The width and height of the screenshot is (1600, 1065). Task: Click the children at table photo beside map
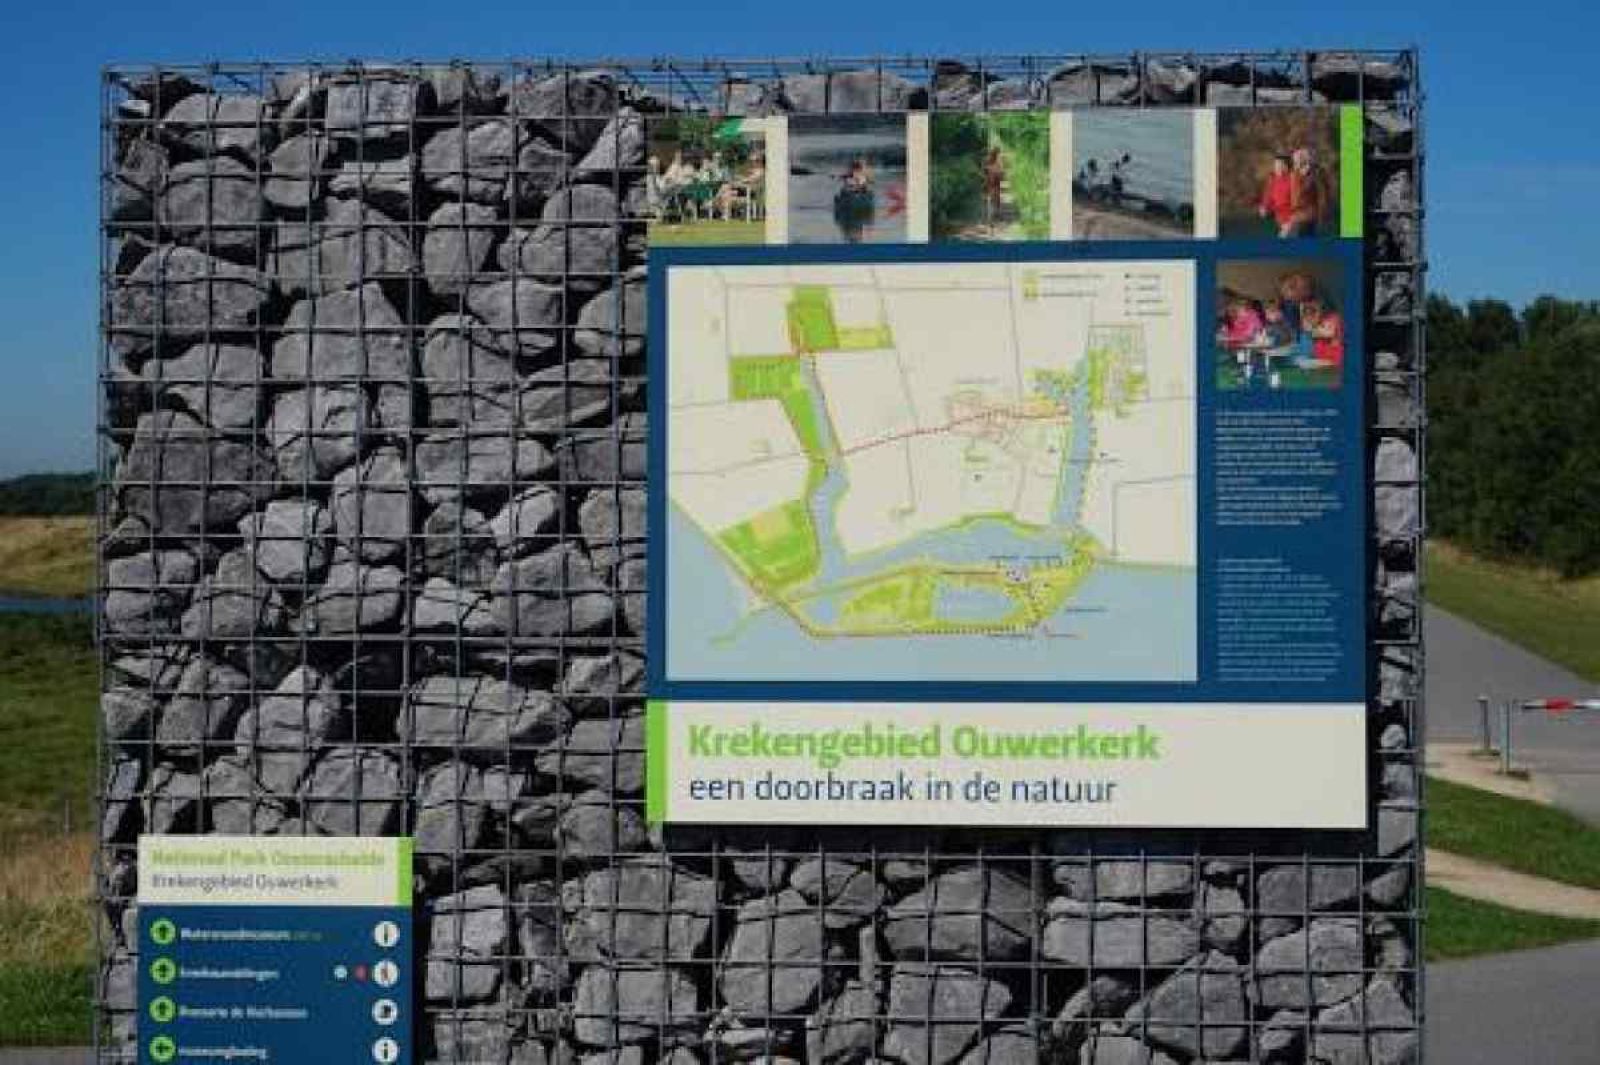1279,326
